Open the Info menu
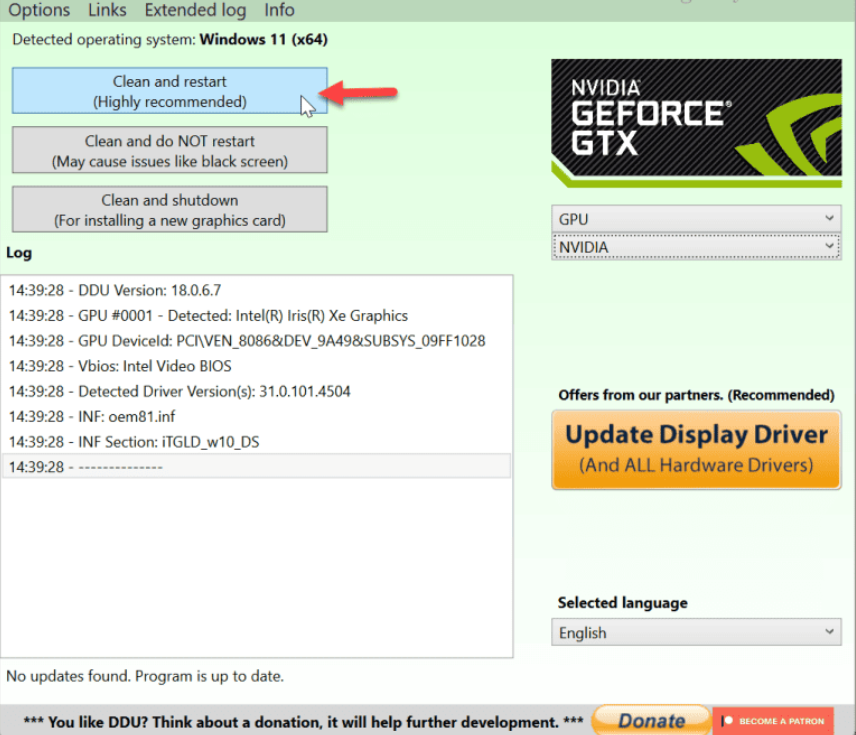The height and width of the screenshot is (735, 856). pos(279,10)
